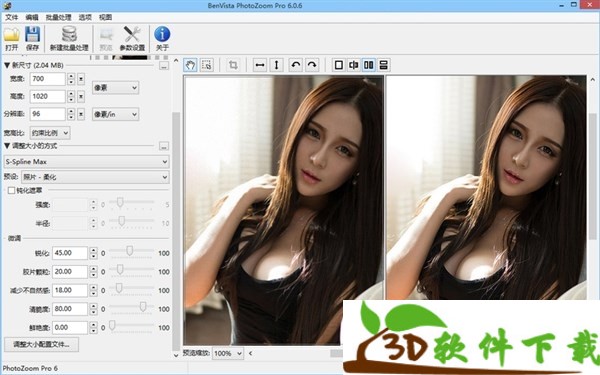The image size is (600, 375).
Task: Rotate the image counterclockwise
Action: coord(295,65)
